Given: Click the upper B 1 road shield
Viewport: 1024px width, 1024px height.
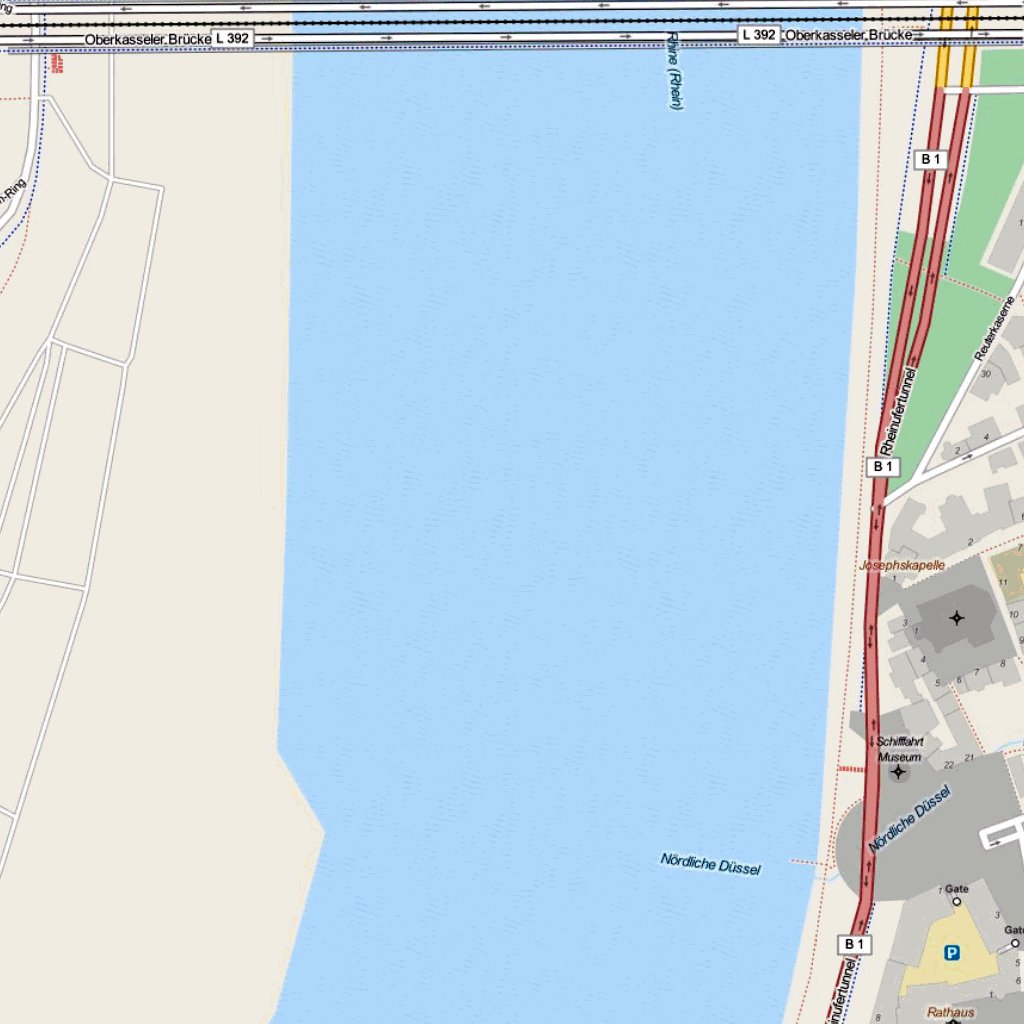Looking at the screenshot, I should pos(931,157).
